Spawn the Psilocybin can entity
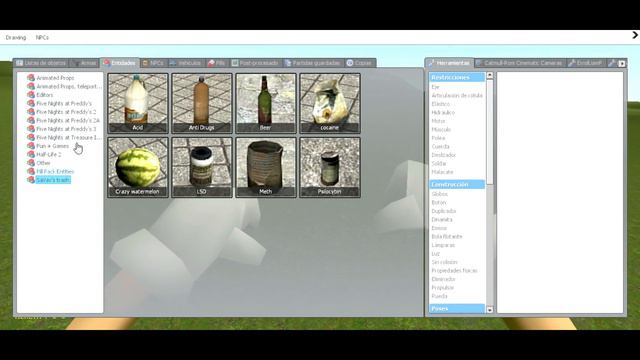Viewport: 640px width, 360px height. (x=330, y=167)
